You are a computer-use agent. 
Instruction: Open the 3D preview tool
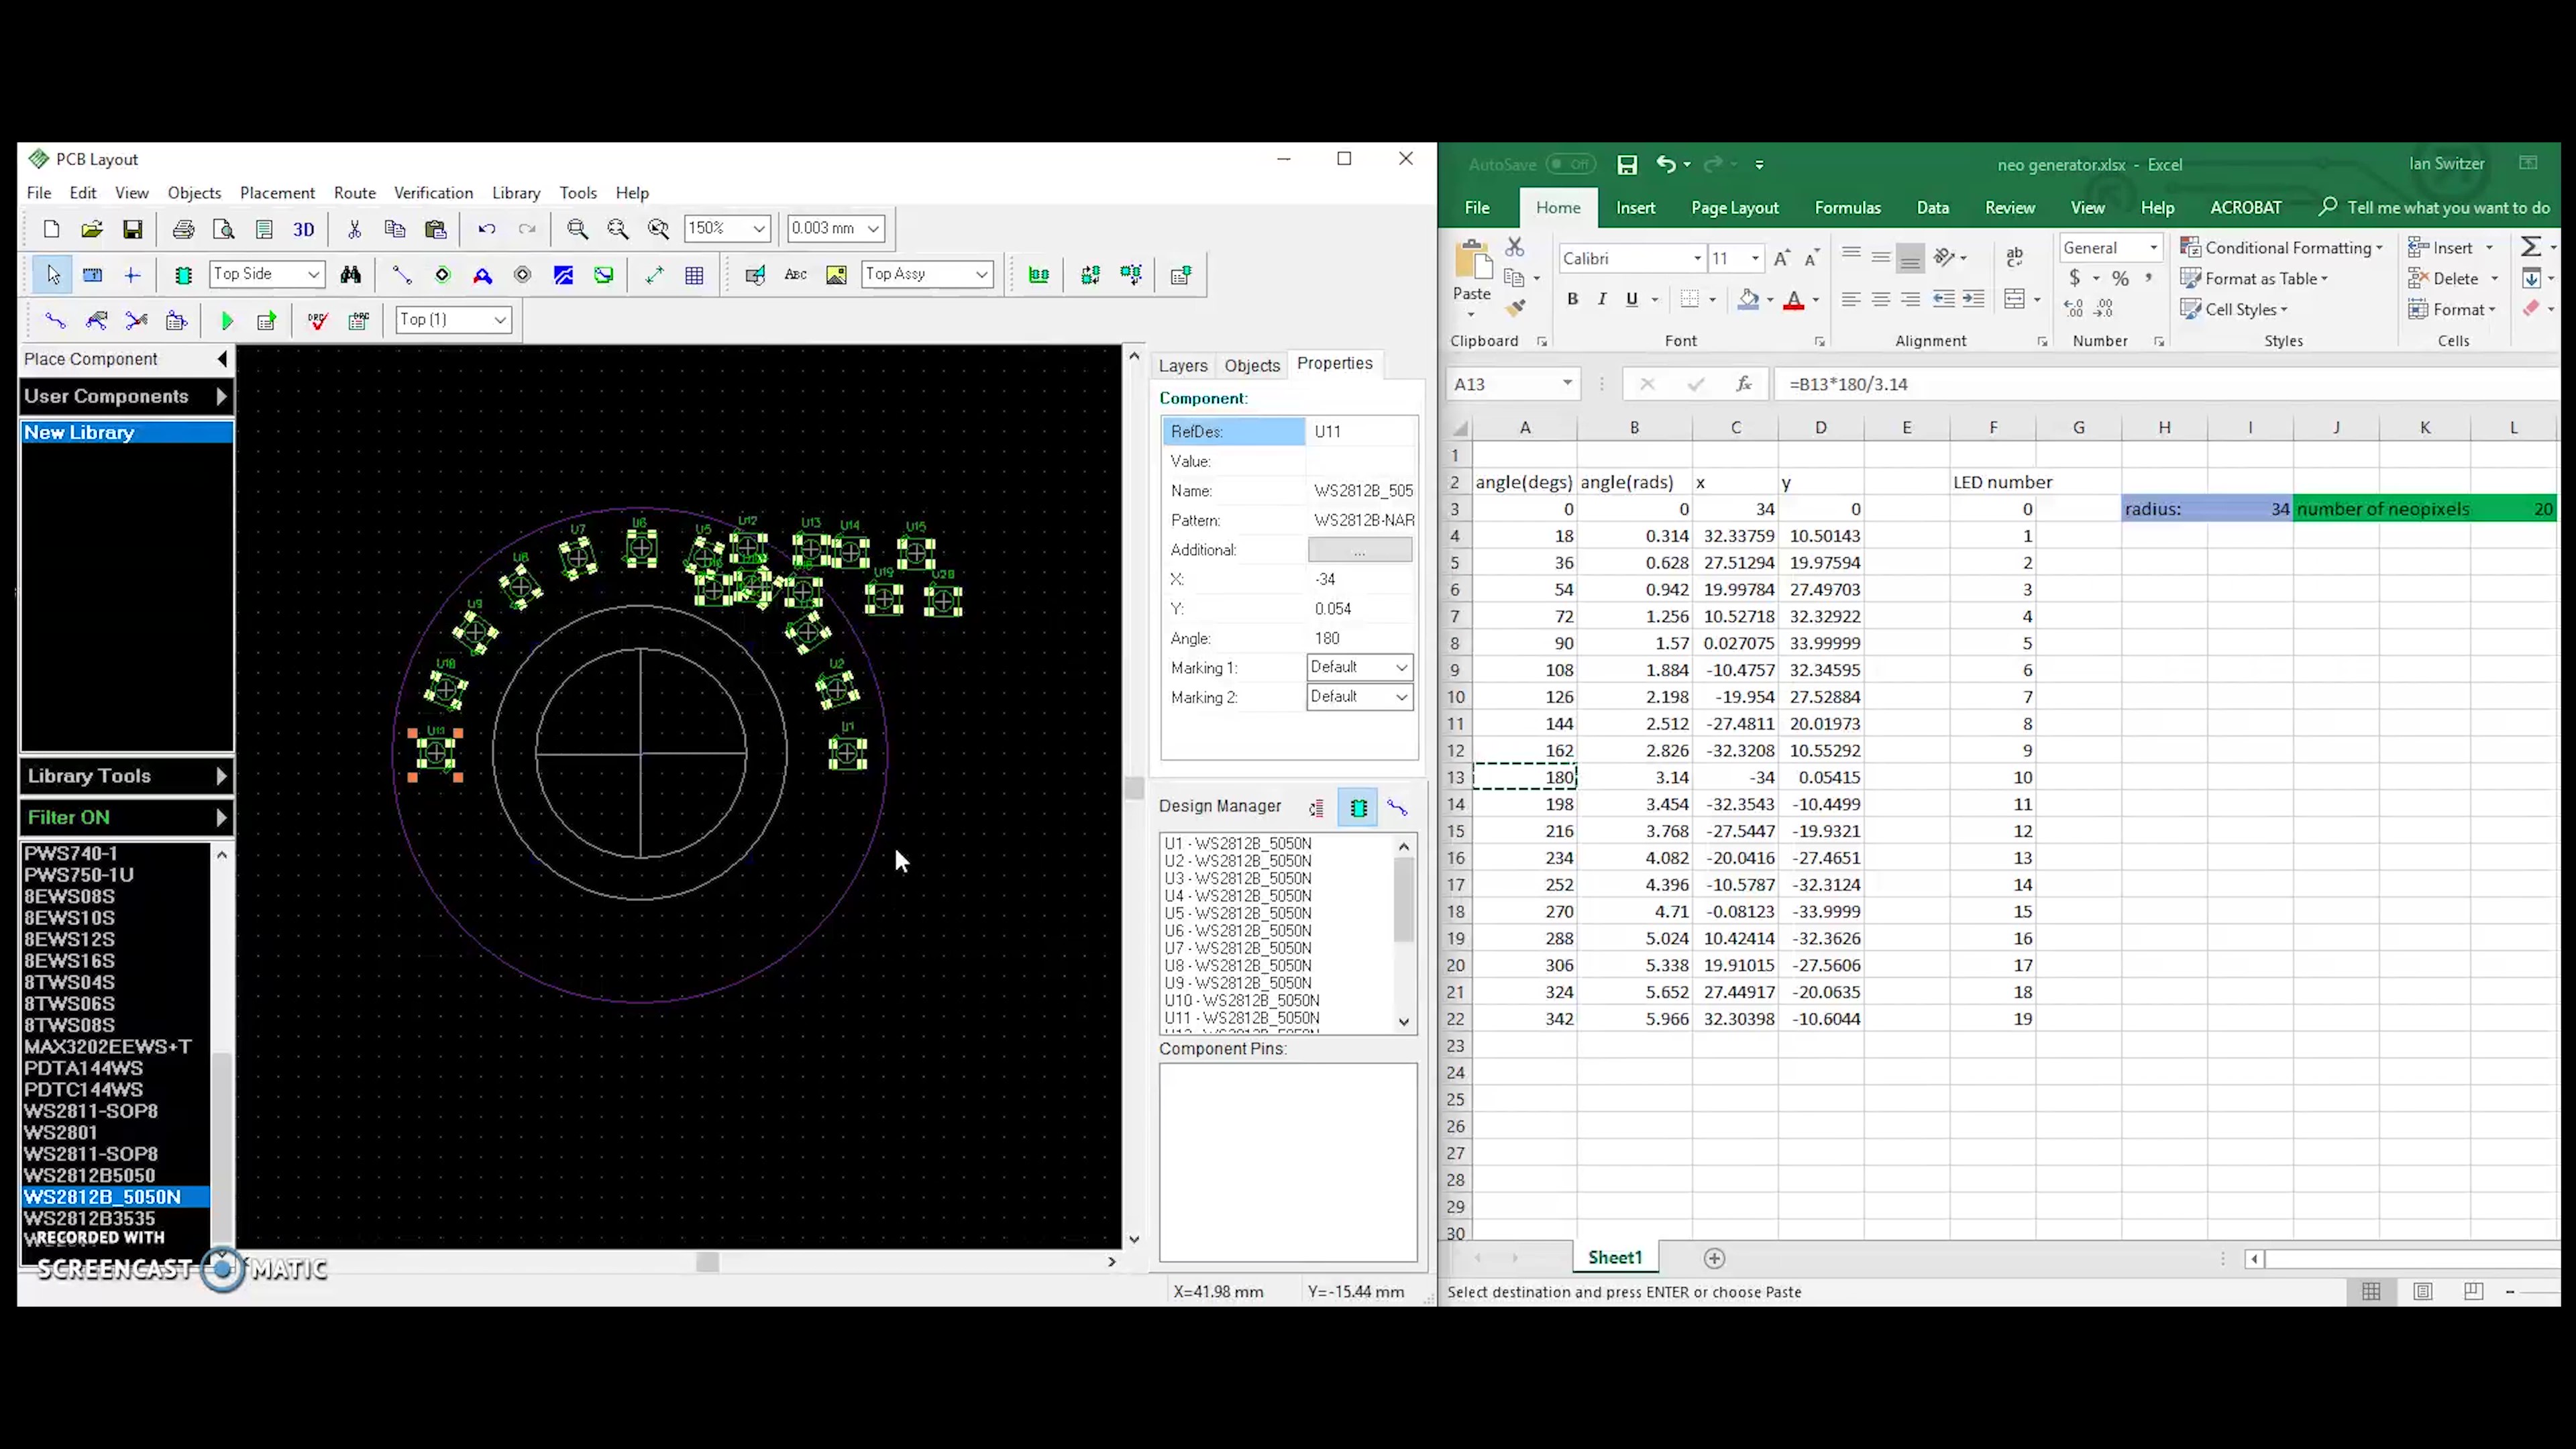(x=304, y=229)
